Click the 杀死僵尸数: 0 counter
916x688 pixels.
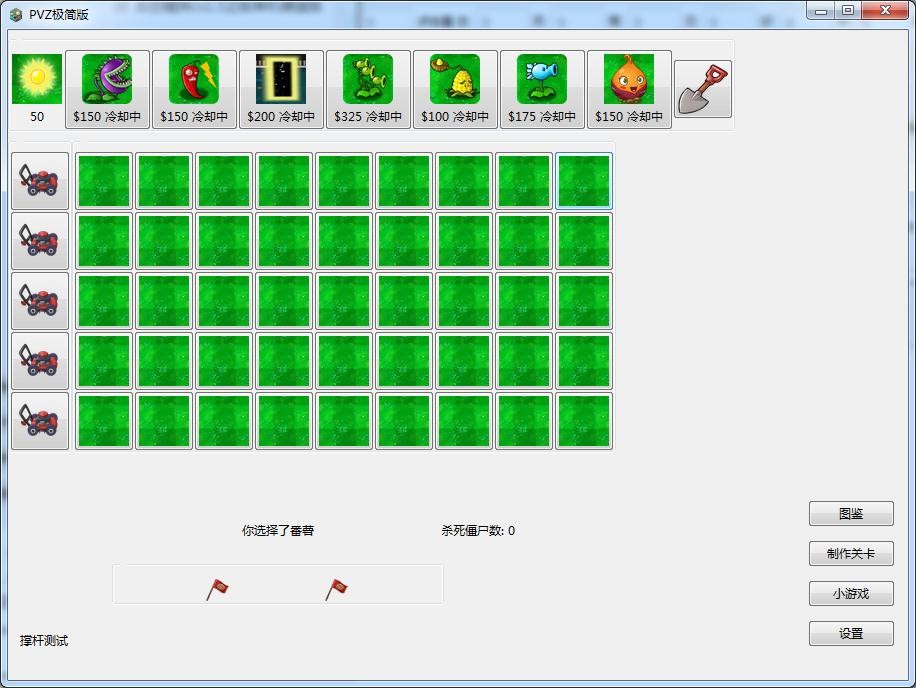tap(478, 530)
